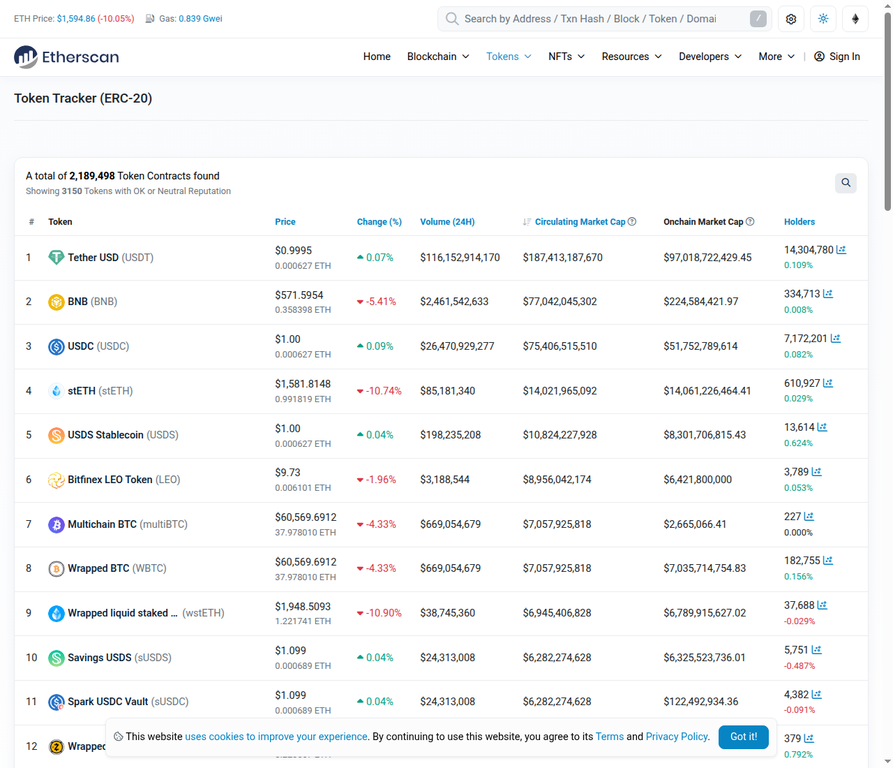This screenshot has height=768, width=893.
Task: Open the cookie usage details link
Action: click(276, 737)
